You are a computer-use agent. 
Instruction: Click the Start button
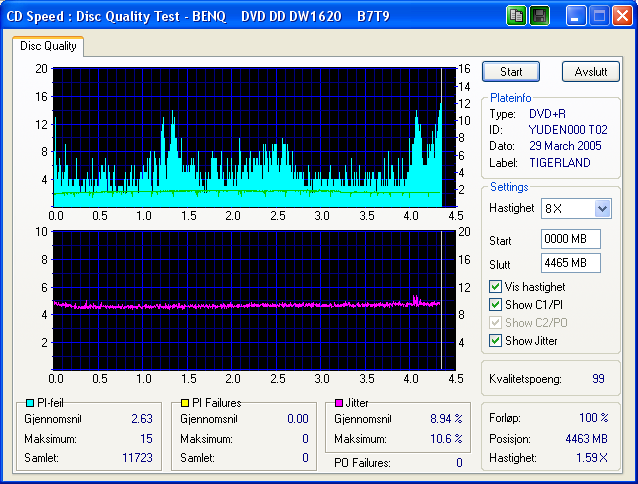pos(511,72)
